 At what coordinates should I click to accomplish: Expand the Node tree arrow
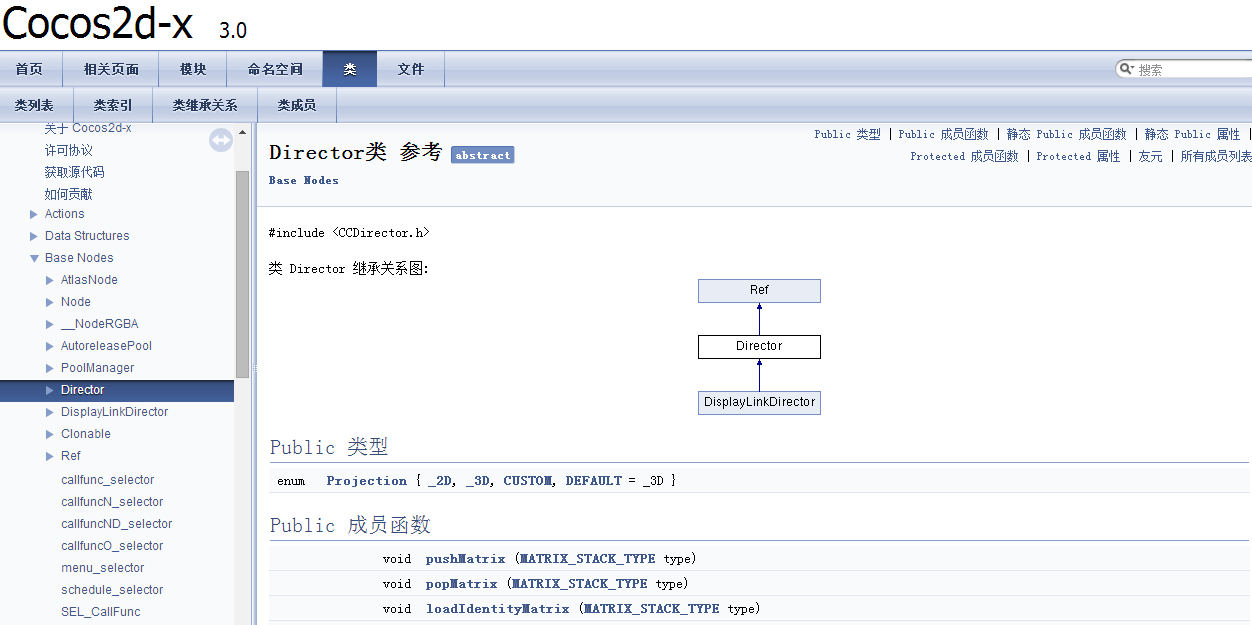click(x=51, y=302)
